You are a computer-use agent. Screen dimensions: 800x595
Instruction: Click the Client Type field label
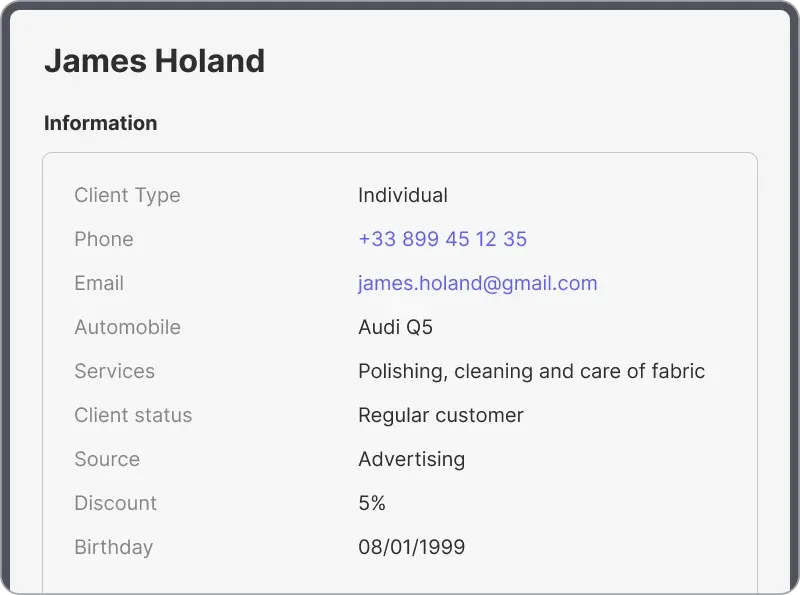tap(127, 195)
